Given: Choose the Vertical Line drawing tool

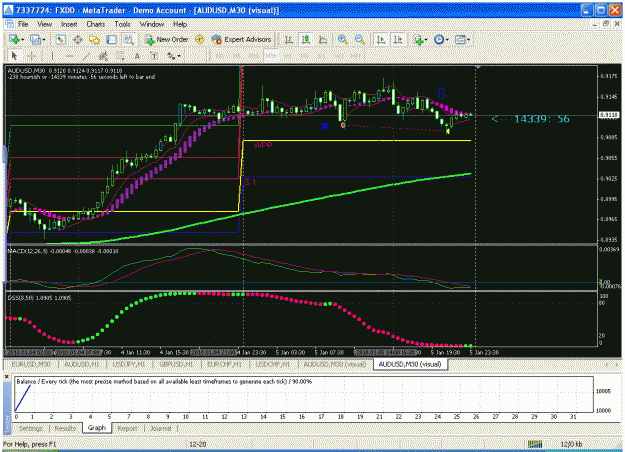Looking at the screenshot, I should (52, 56).
